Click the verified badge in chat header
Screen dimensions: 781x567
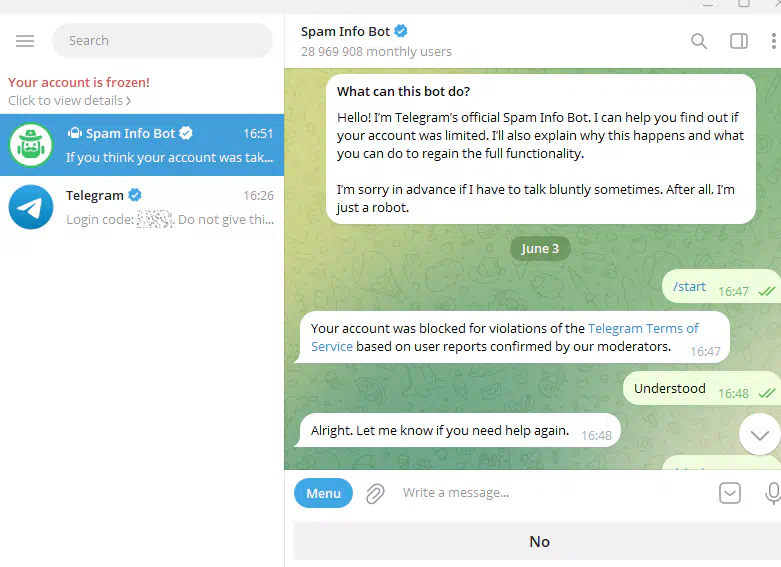pos(400,31)
